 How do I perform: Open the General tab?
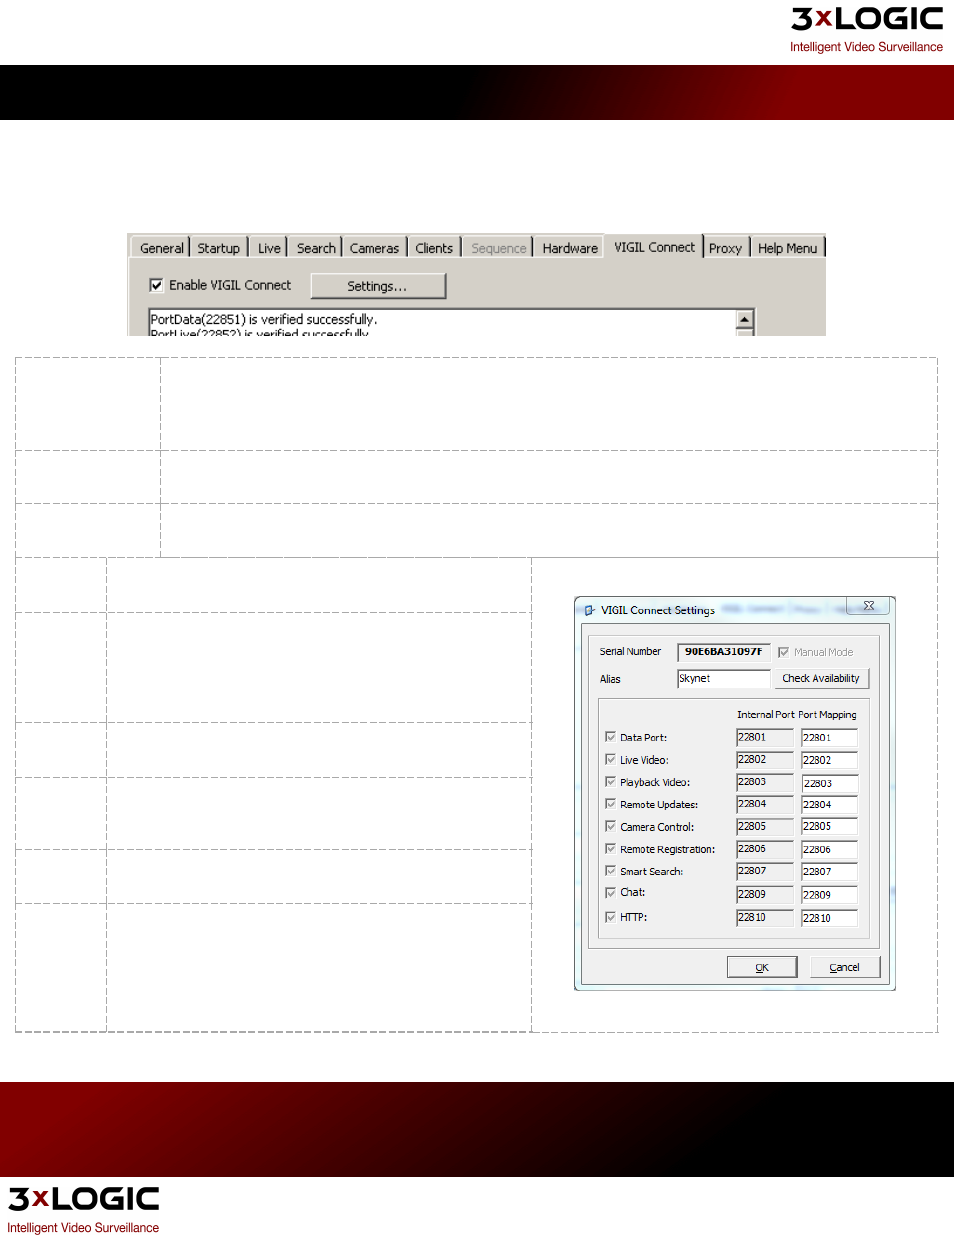click(x=161, y=248)
